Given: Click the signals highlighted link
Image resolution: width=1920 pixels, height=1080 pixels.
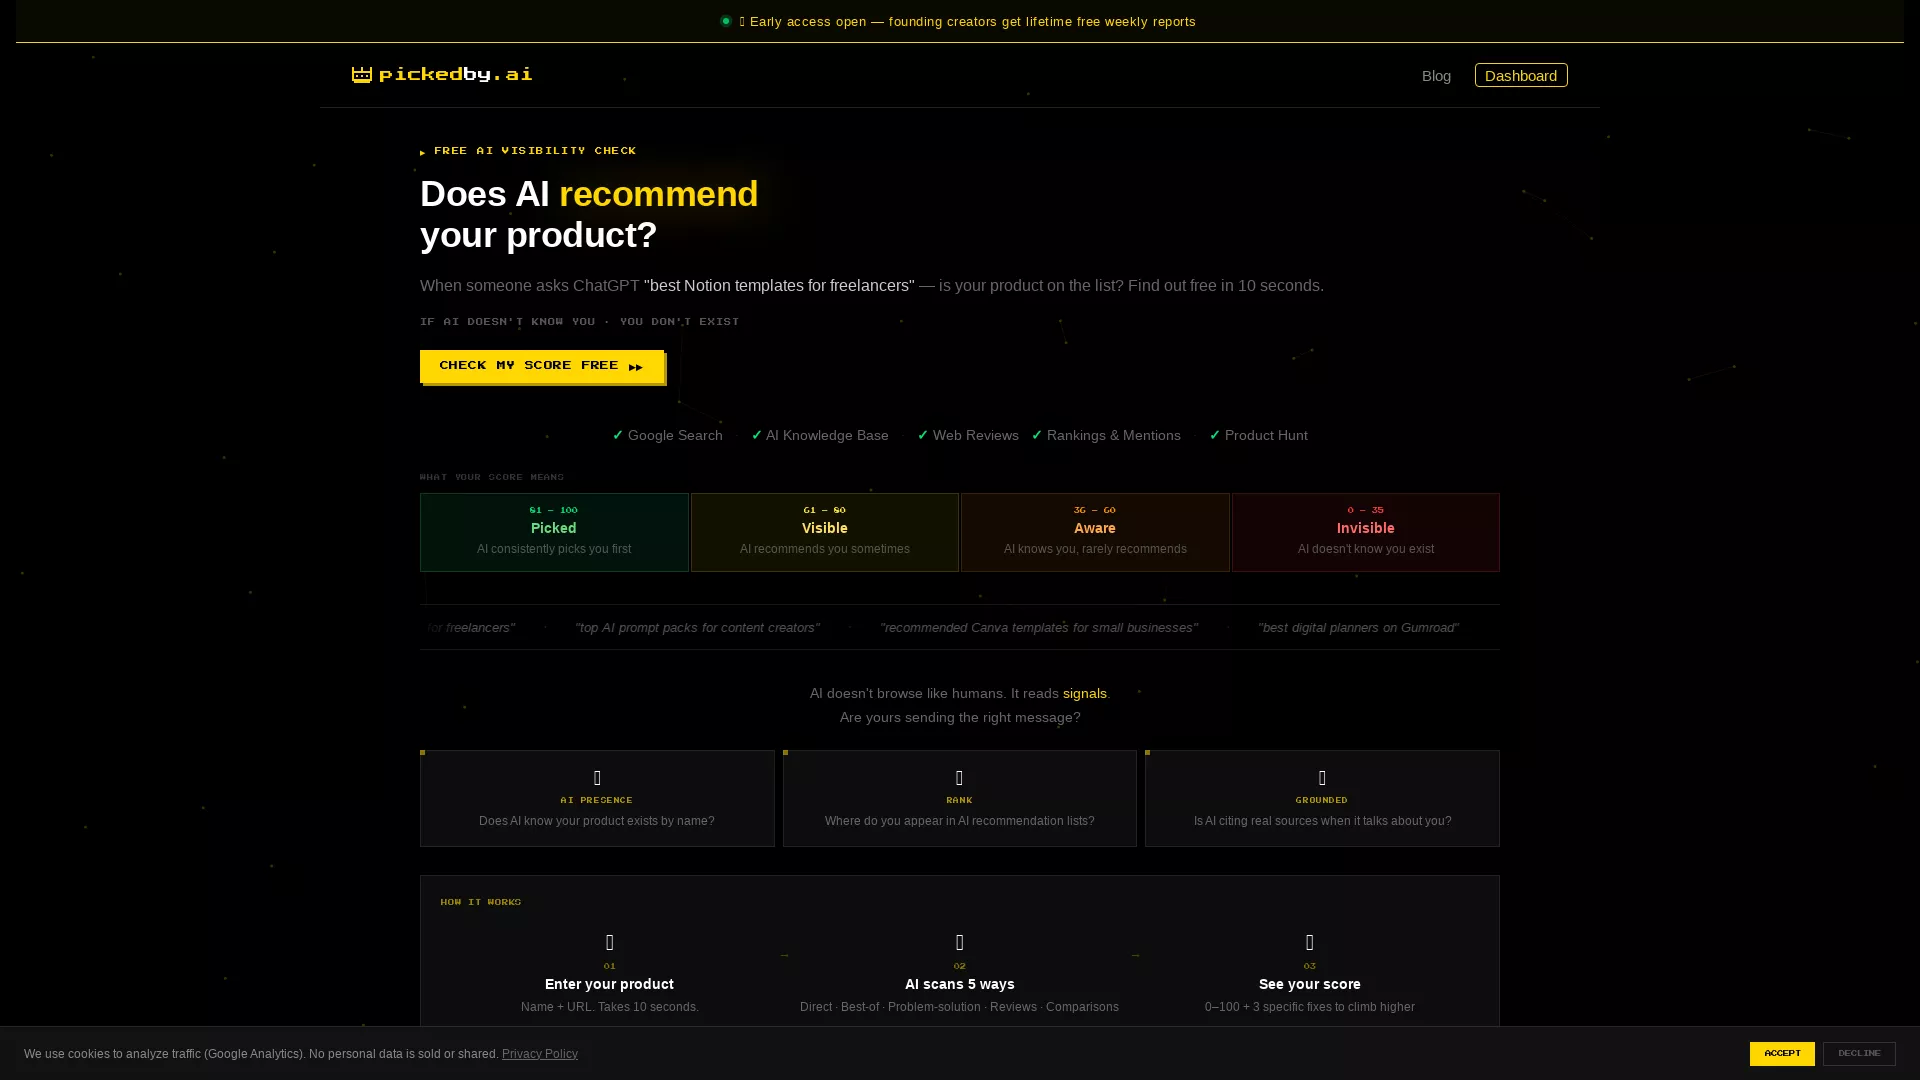Looking at the screenshot, I should pyautogui.click(x=1085, y=693).
